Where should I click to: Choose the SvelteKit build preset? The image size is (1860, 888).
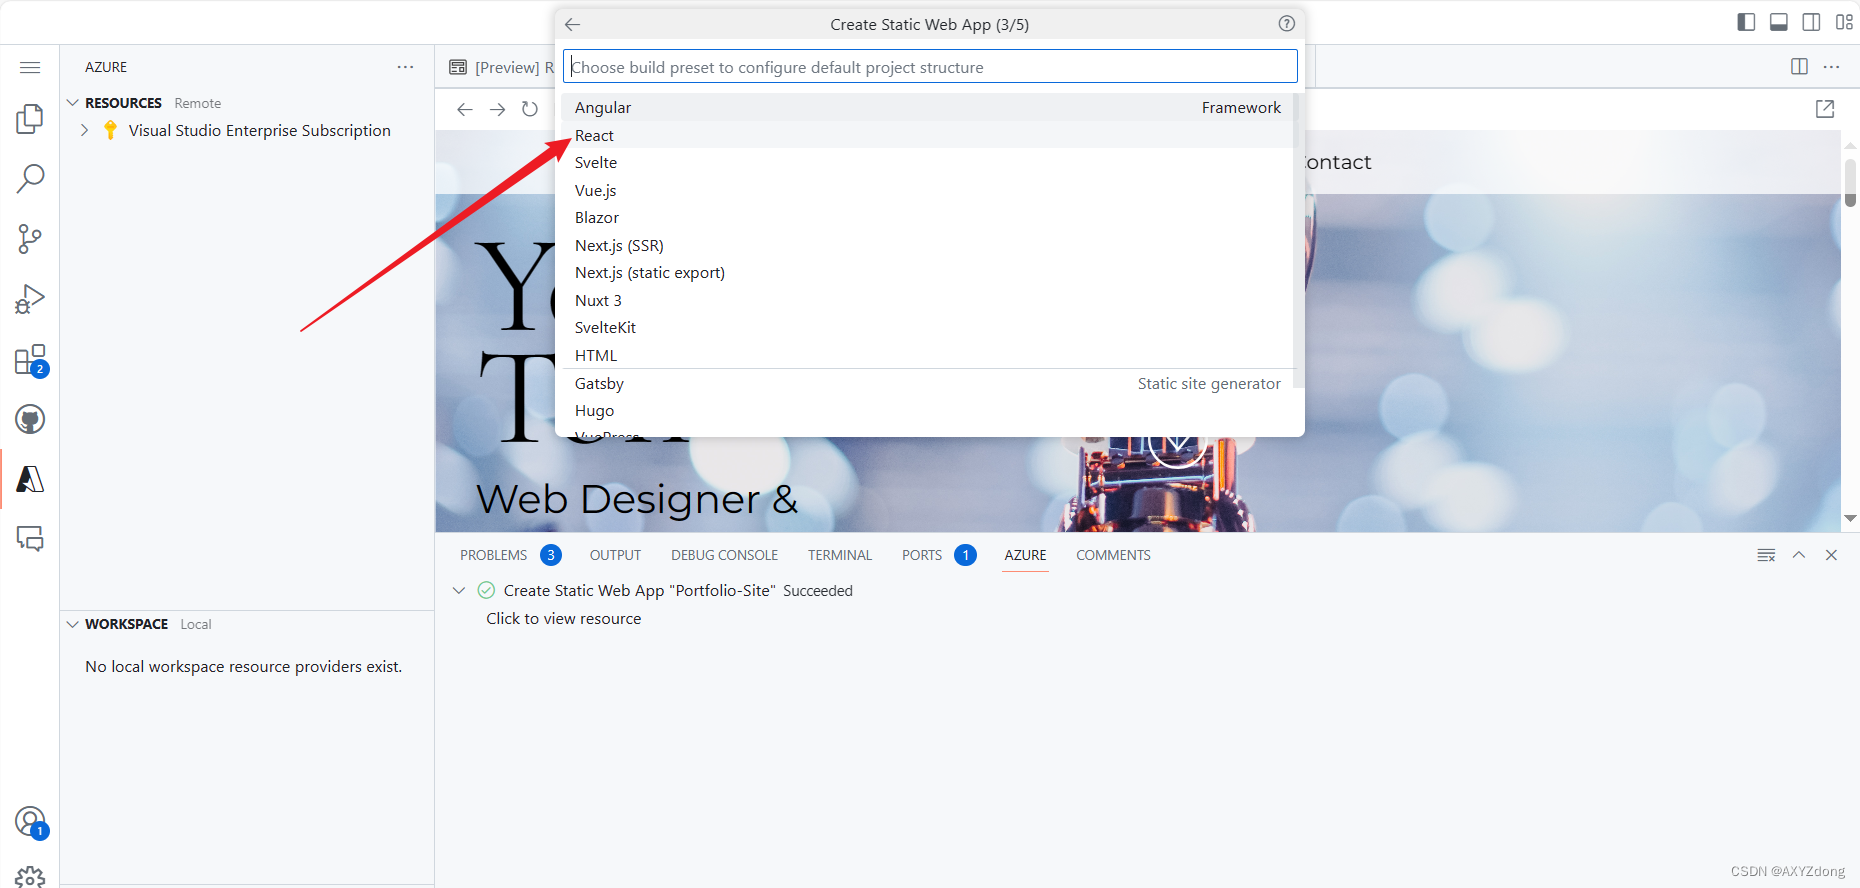(x=929, y=328)
